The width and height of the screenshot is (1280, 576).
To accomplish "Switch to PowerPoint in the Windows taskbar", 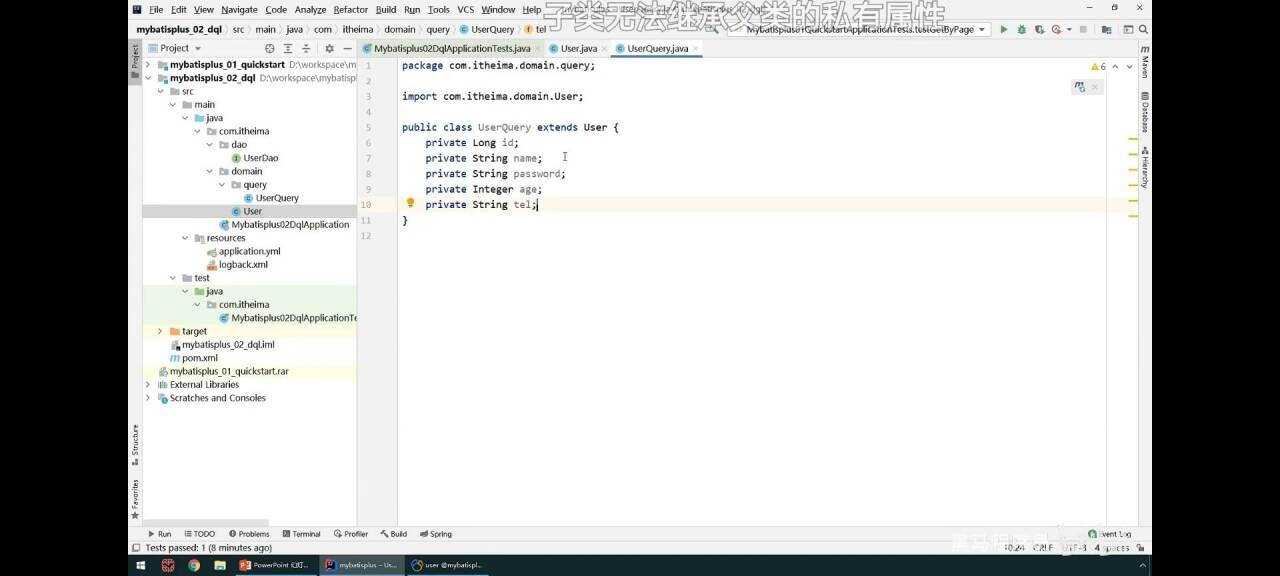I will pos(276,565).
